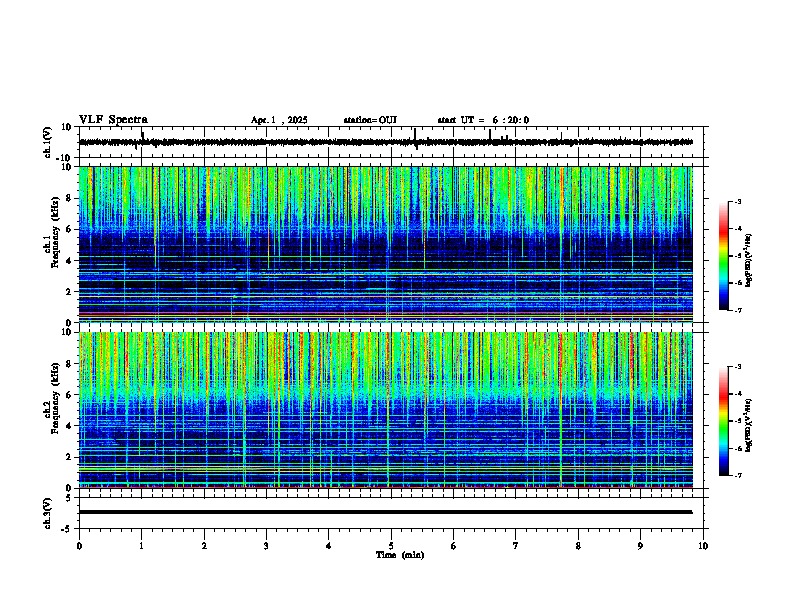The image size is (792, 612).
Task: Click the ch.1 spectrogram color scale bar
Action: (x=724, y=256)
